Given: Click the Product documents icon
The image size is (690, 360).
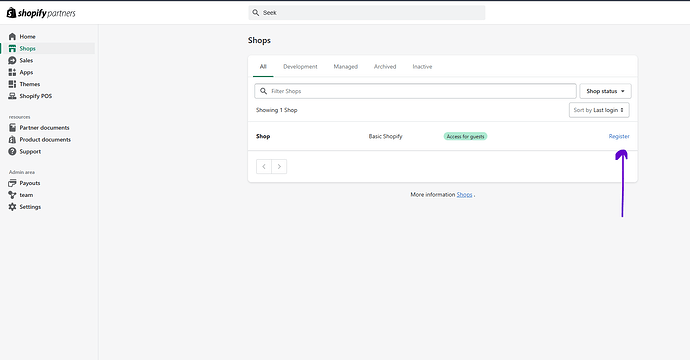Looking at the screenshot, I should pyautogui.click(x=12, y=140).
